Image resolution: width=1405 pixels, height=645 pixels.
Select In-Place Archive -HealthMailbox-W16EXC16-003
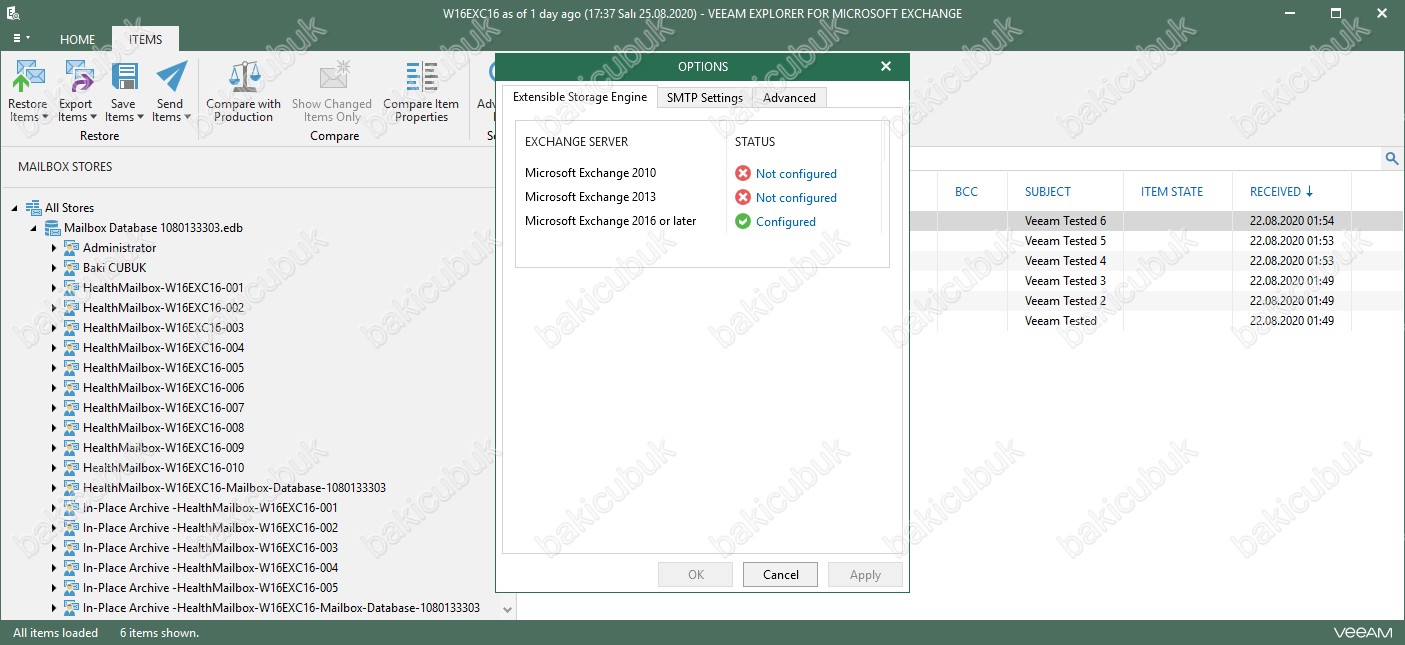(x=210, y=548)
